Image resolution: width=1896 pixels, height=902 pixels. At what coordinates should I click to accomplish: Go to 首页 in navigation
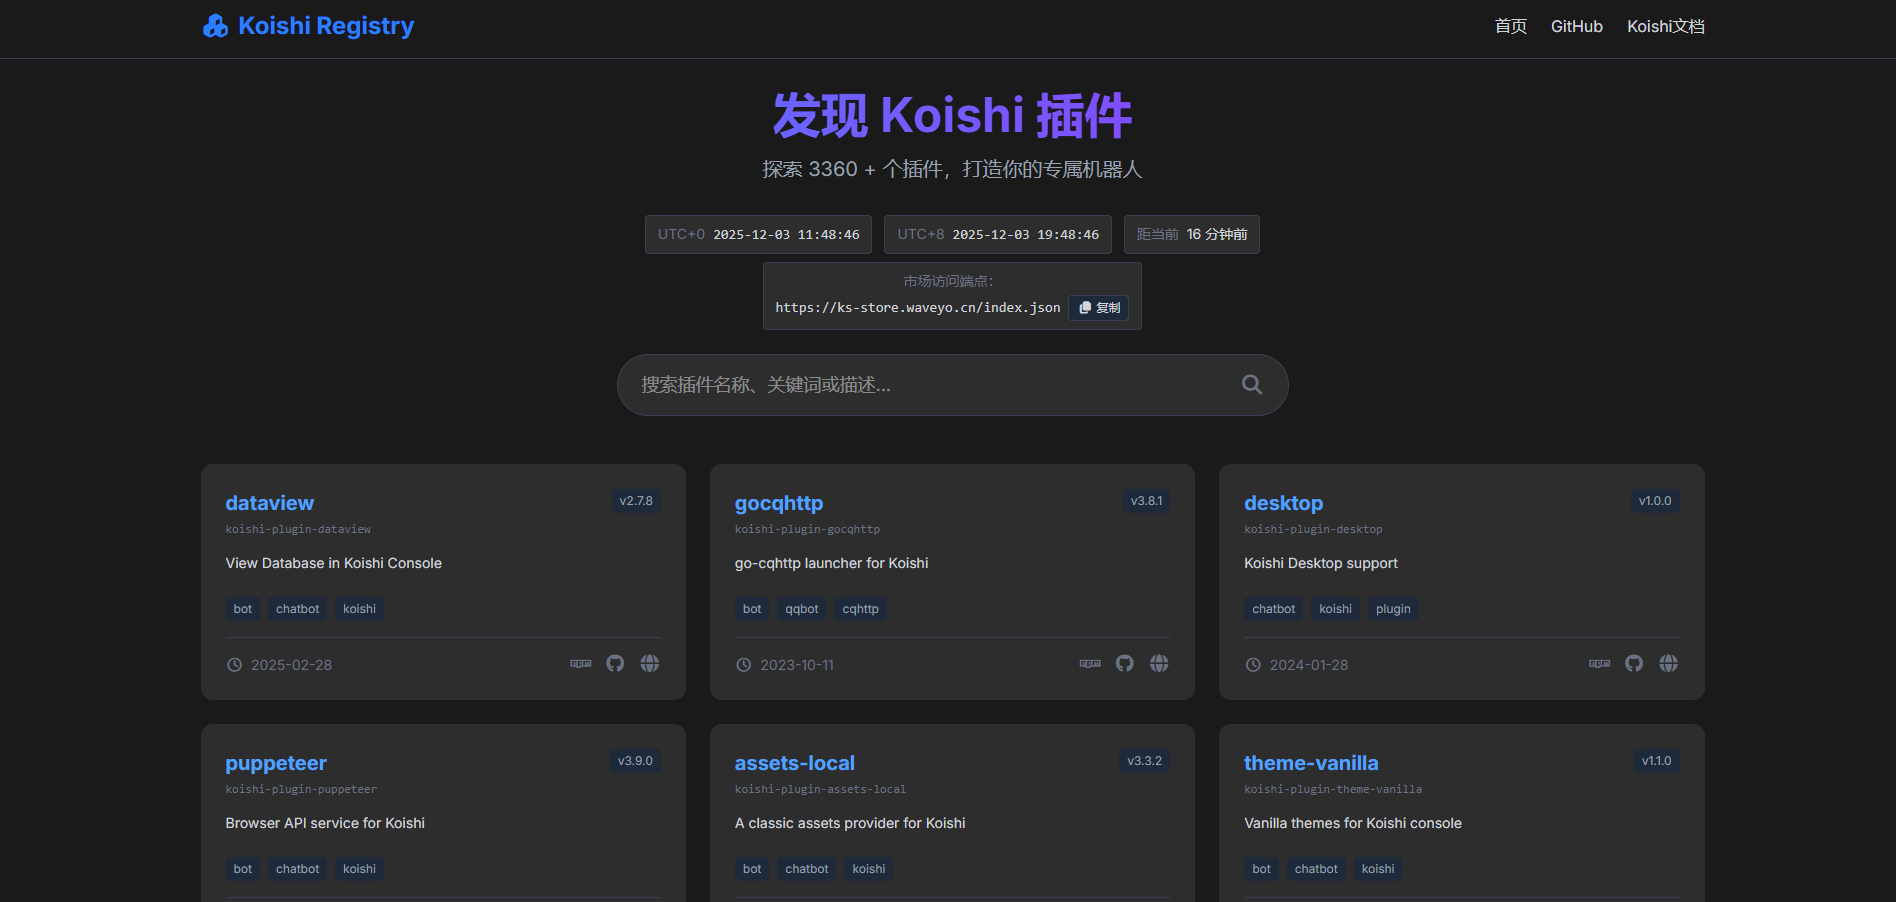[x=1510, y=27]
